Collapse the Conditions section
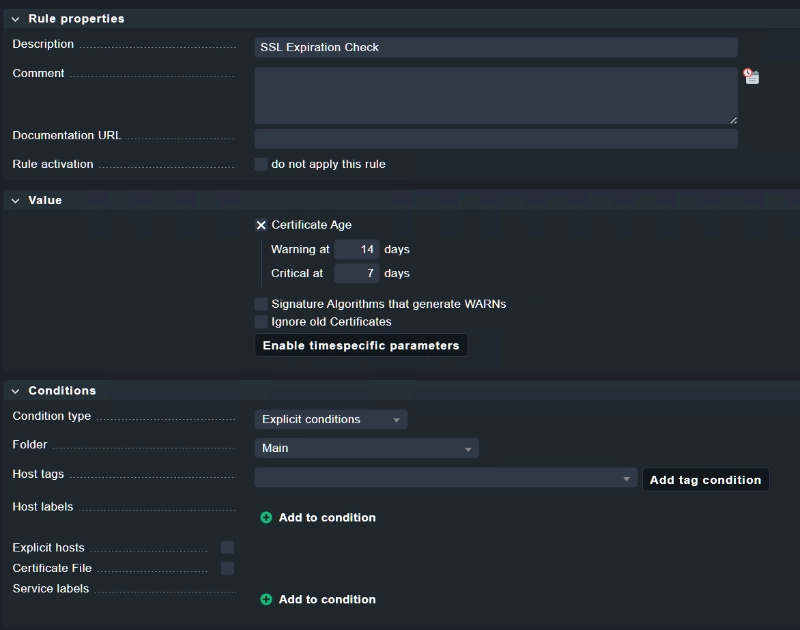 [x=16, y=391]
